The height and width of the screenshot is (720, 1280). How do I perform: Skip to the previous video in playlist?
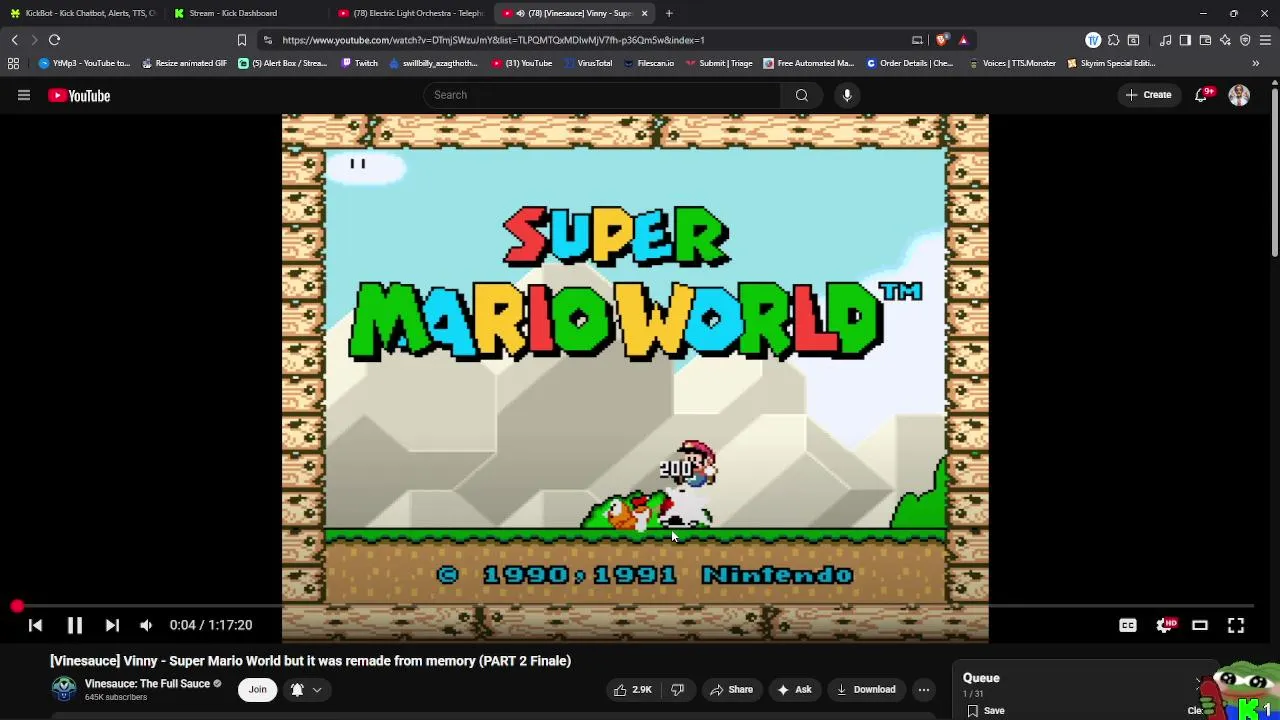click(x=35, y=625)
